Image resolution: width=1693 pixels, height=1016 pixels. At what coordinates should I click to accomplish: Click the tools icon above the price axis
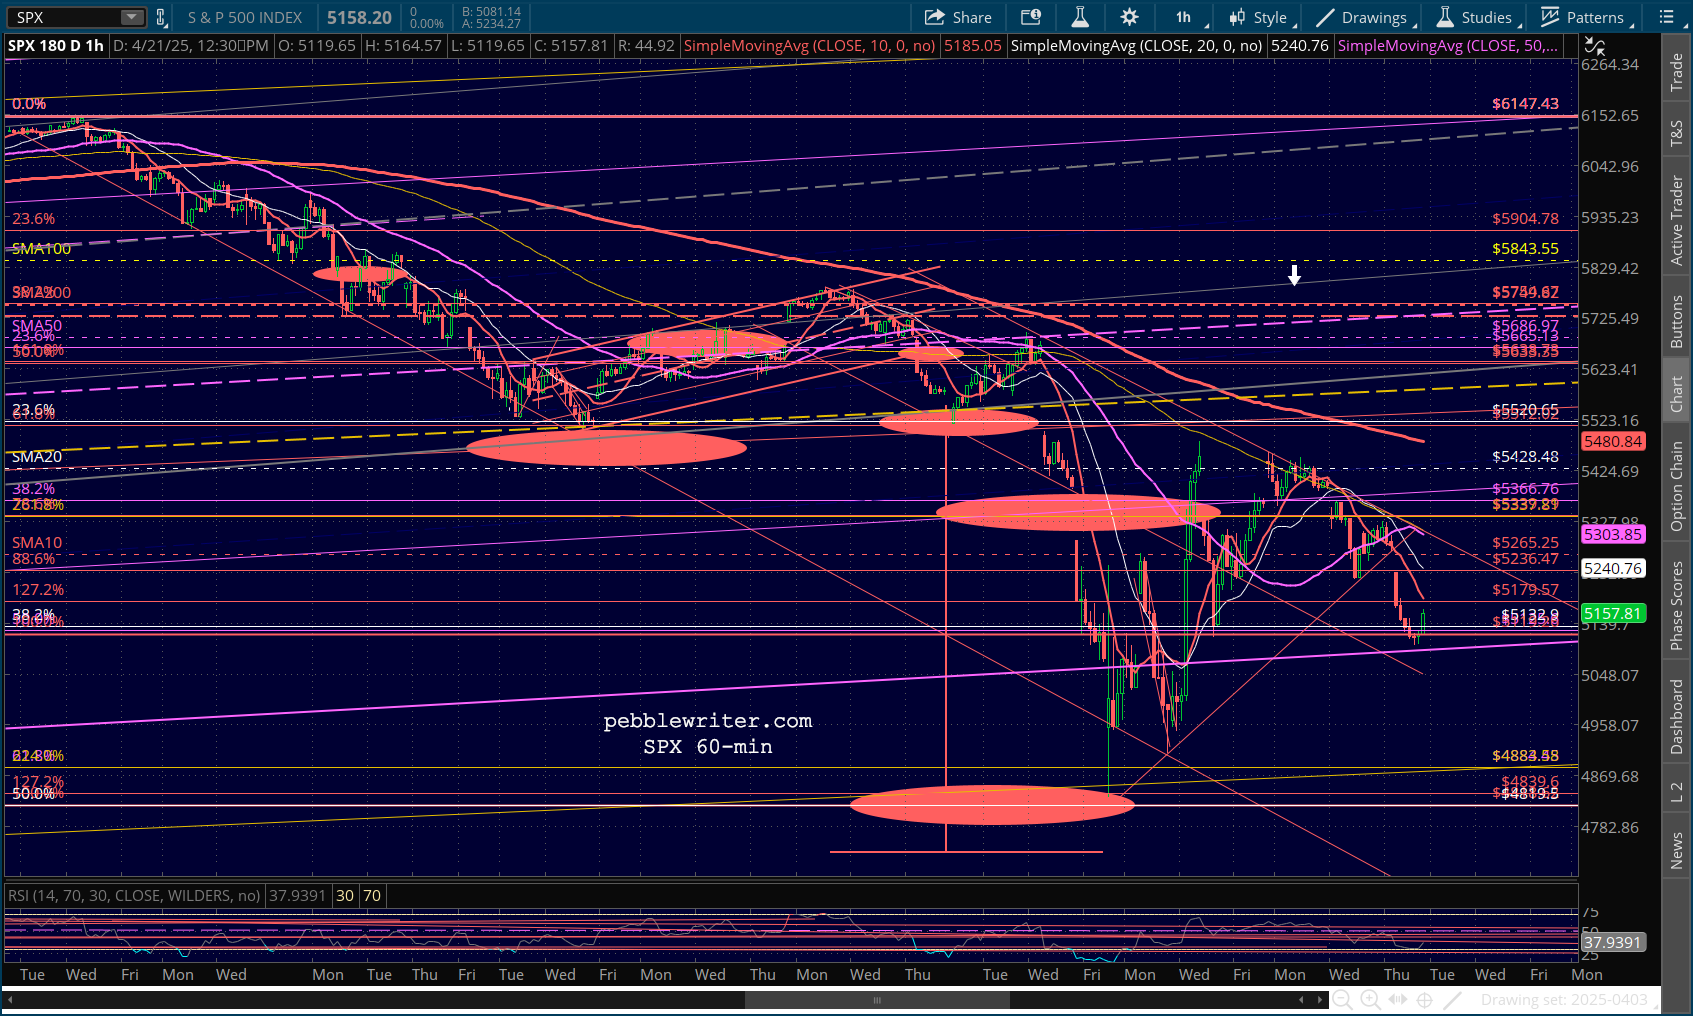tap(1595, 46)
